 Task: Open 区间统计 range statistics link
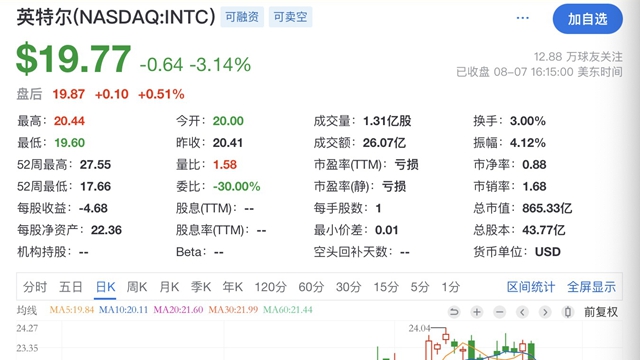(531, 287)
